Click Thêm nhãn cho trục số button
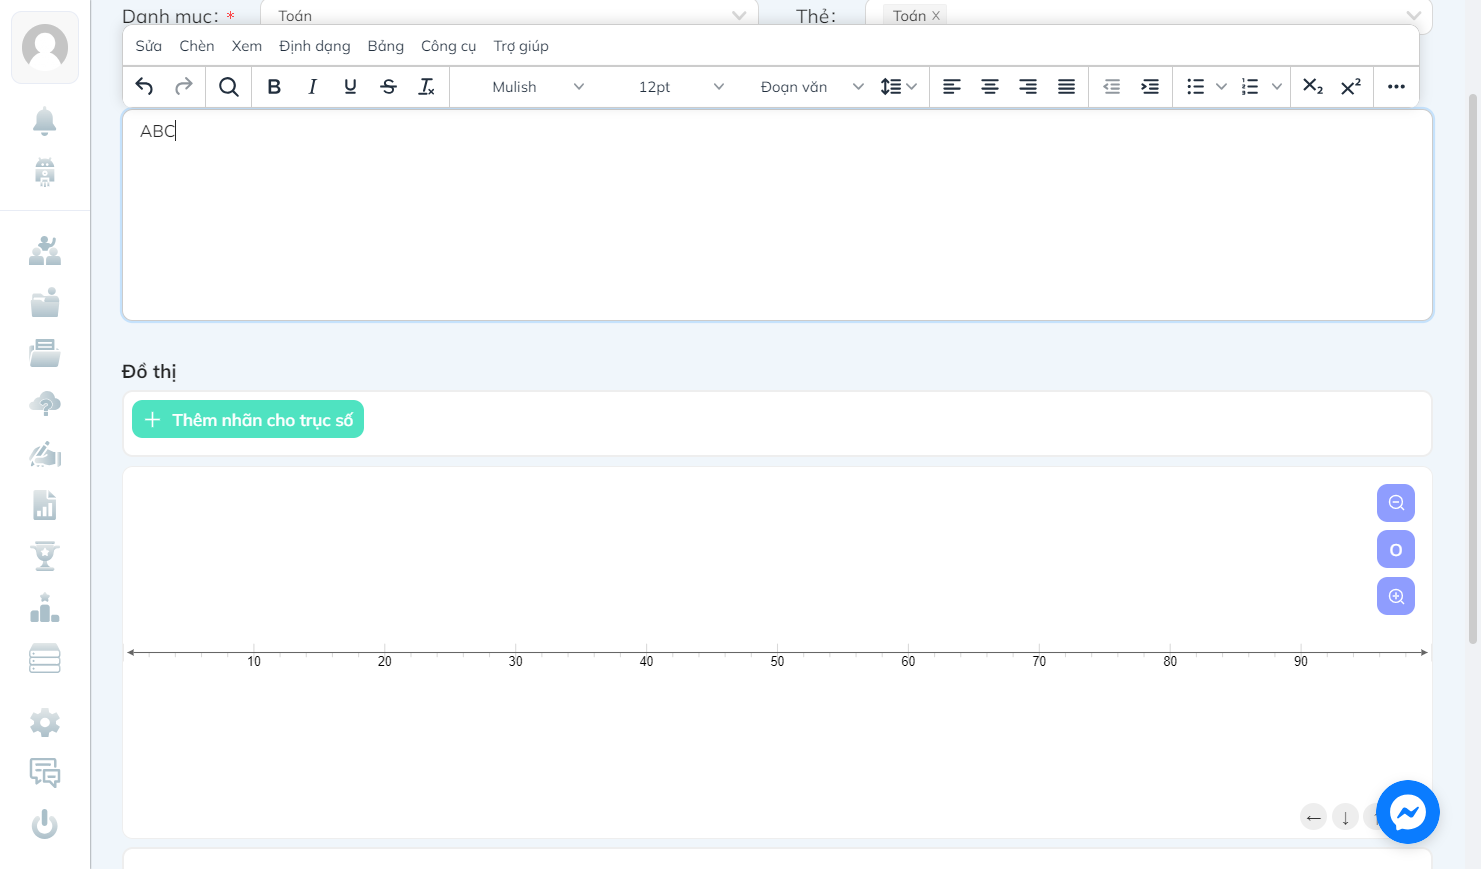The image size is (1481, 869). [x=248, y=420]
